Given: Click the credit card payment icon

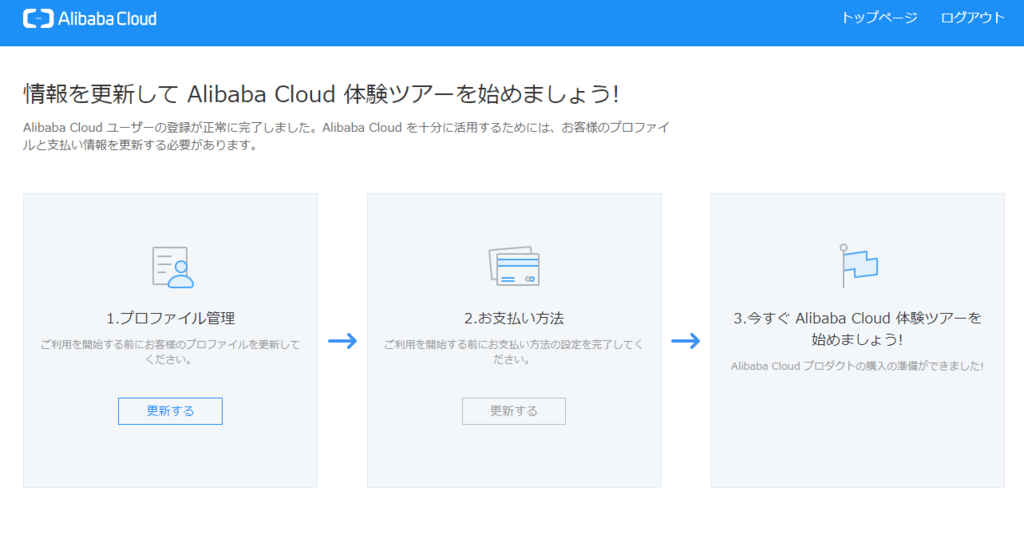Looking at the screenshot, I should [x=514, y=266].
